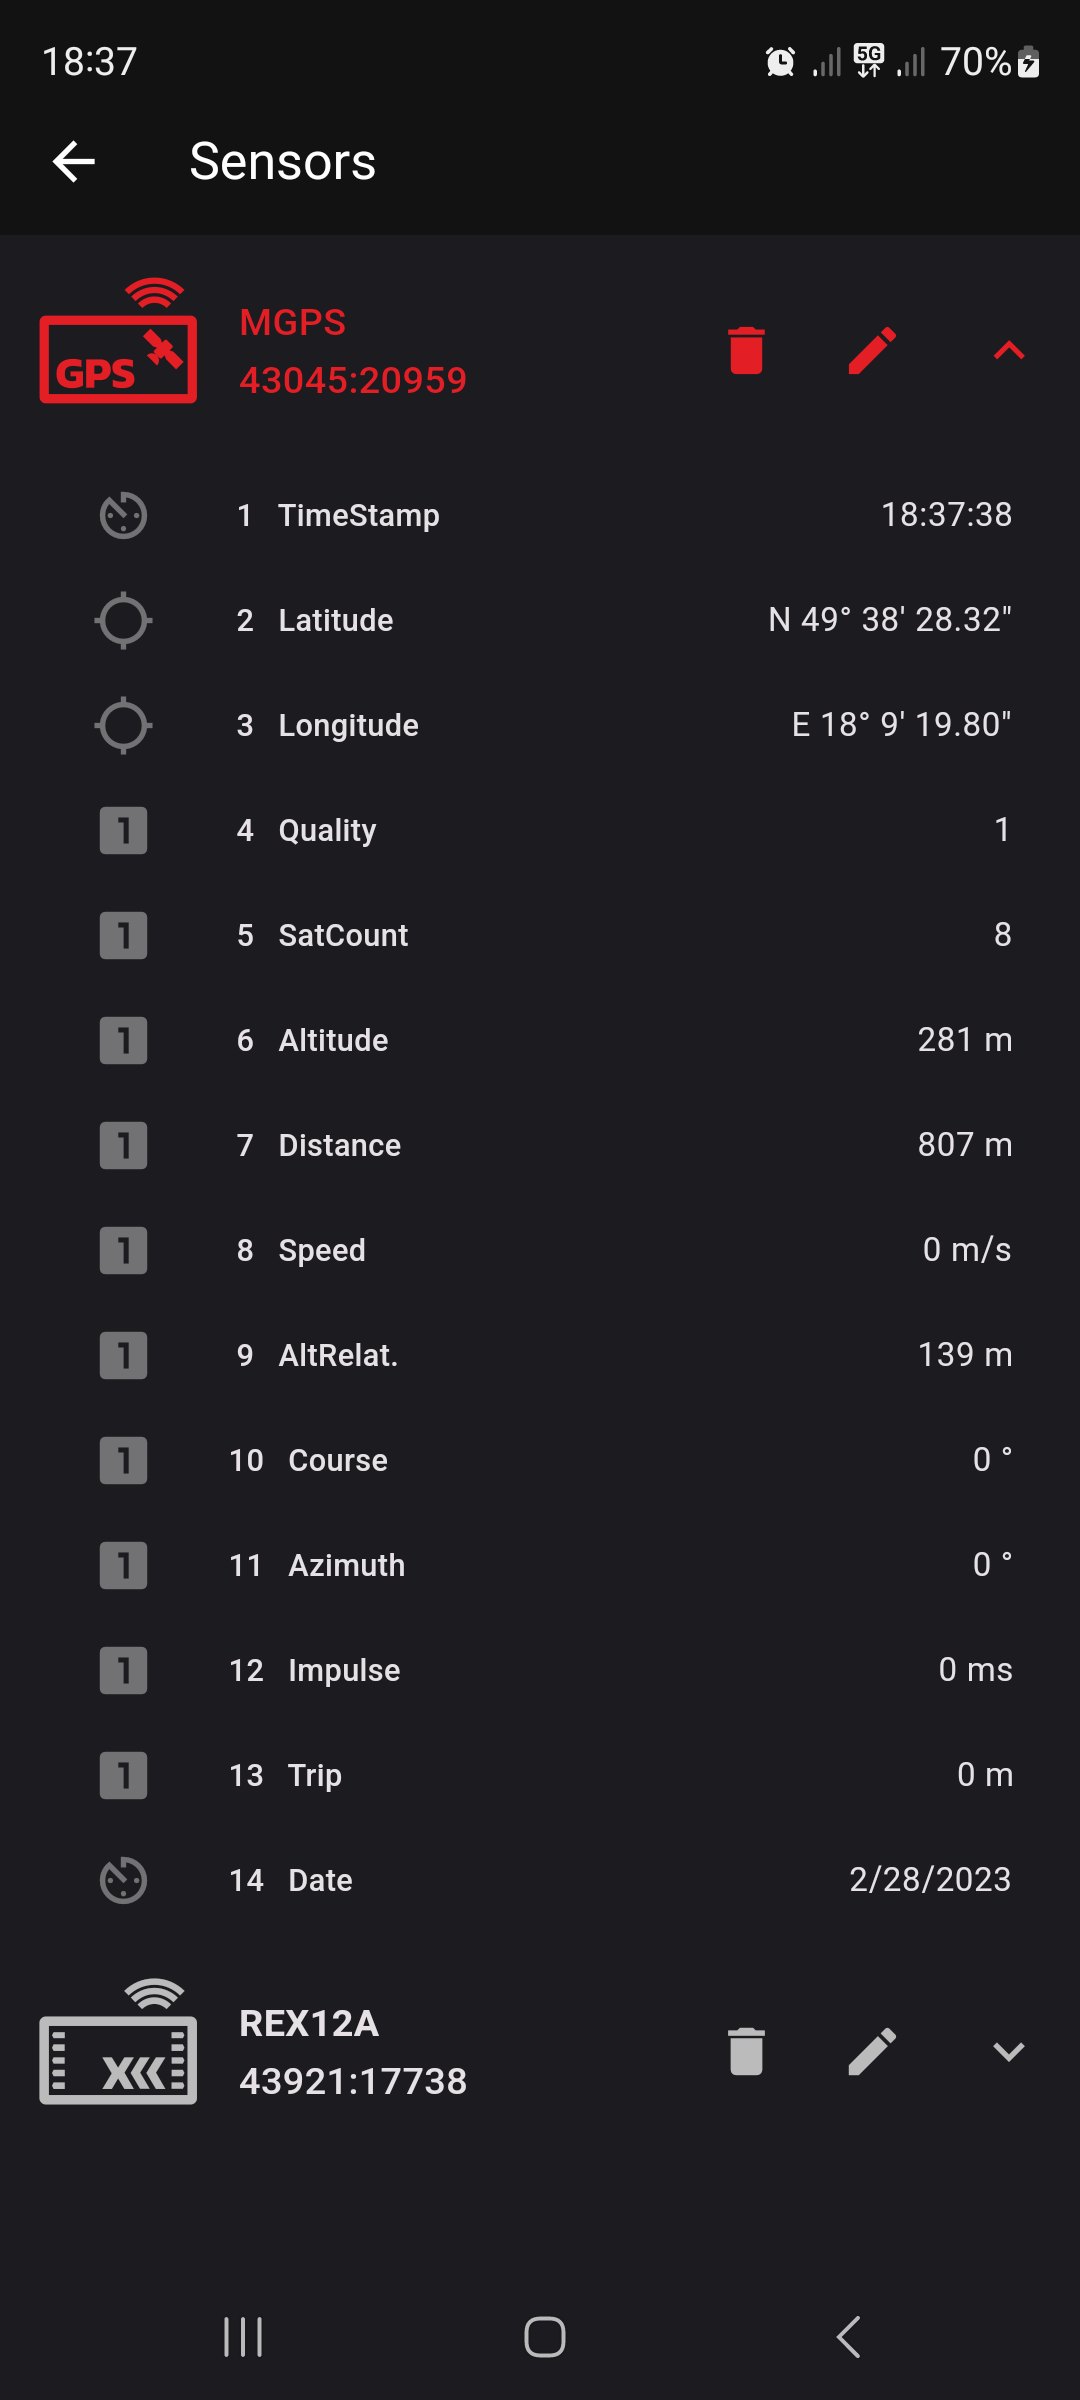Open Android recent apps button
The height and width of the screenshot is (2400, 1080).
[243, 2337]
